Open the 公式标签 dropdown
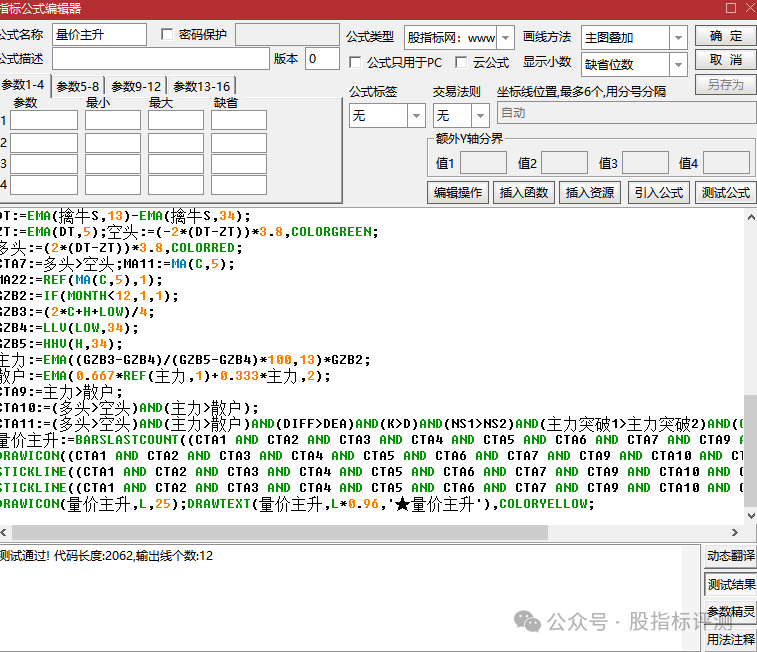Viewport: 757px width, 652px height. tap(416, 115)
